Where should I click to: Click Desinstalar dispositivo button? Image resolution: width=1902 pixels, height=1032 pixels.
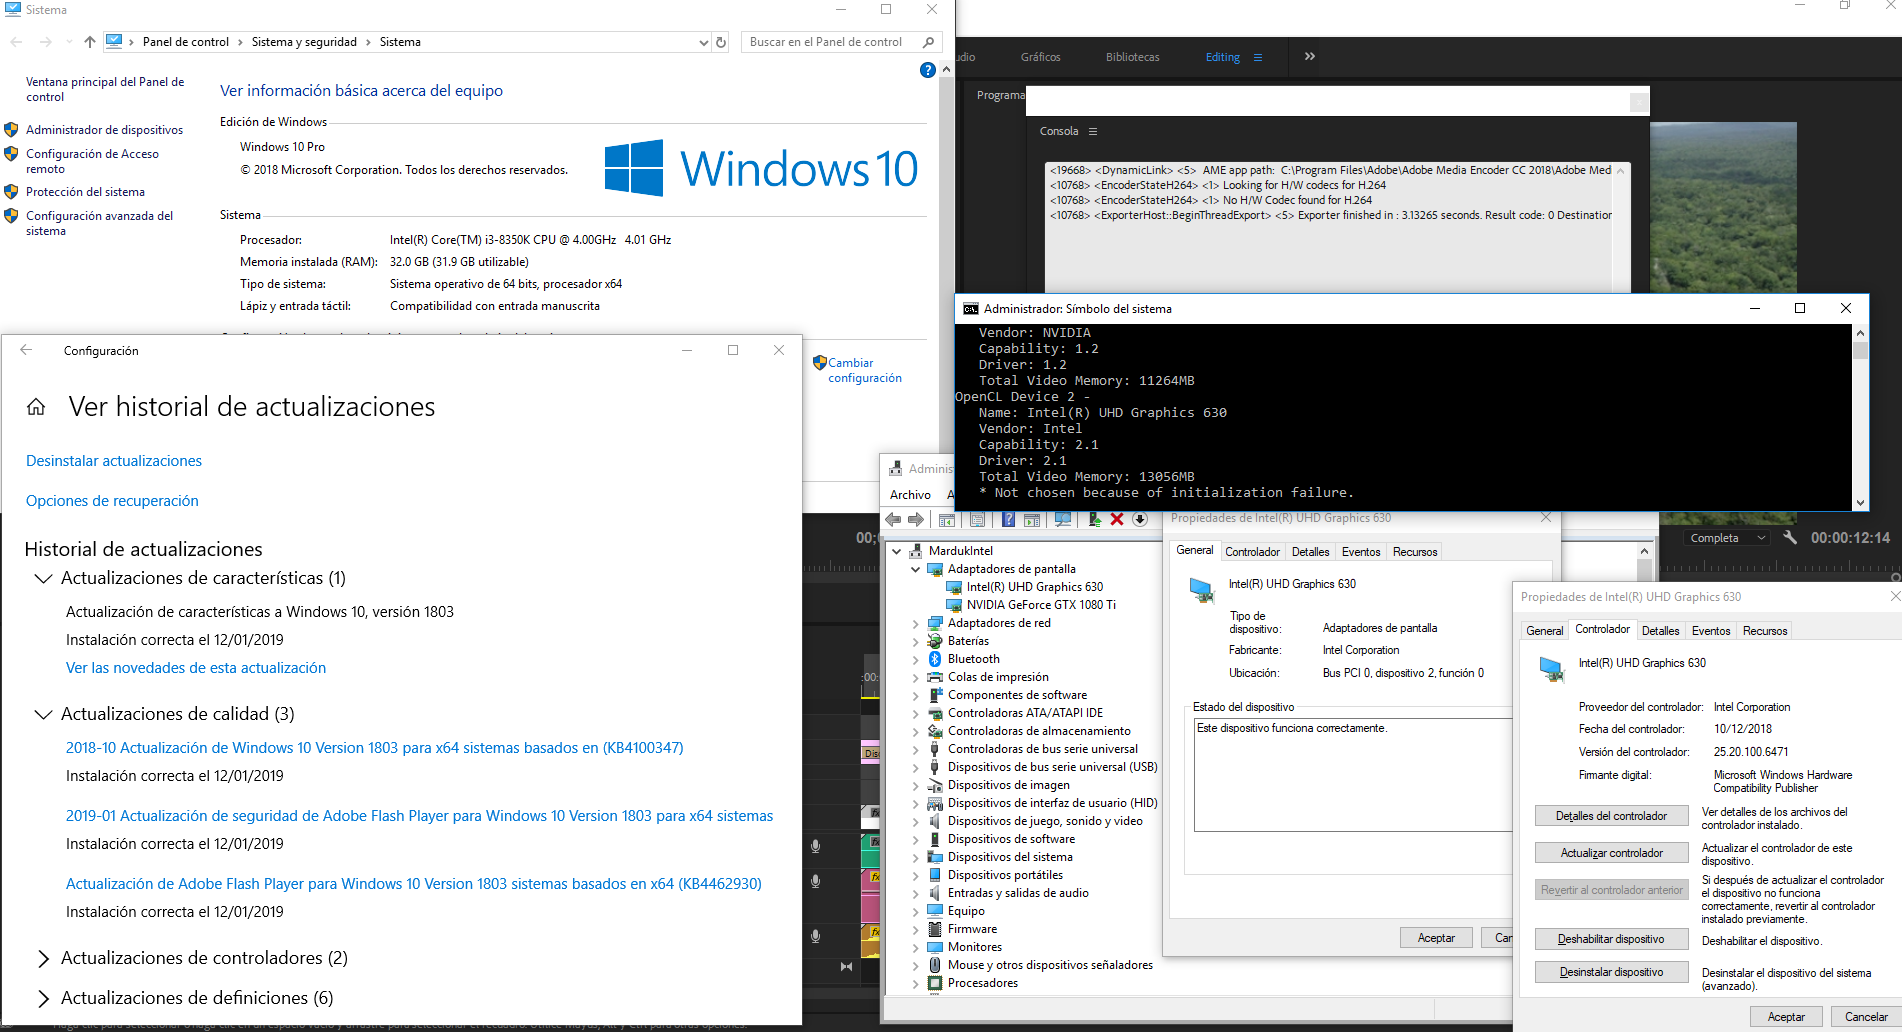pyautogui.click(x=1611, y=972)
